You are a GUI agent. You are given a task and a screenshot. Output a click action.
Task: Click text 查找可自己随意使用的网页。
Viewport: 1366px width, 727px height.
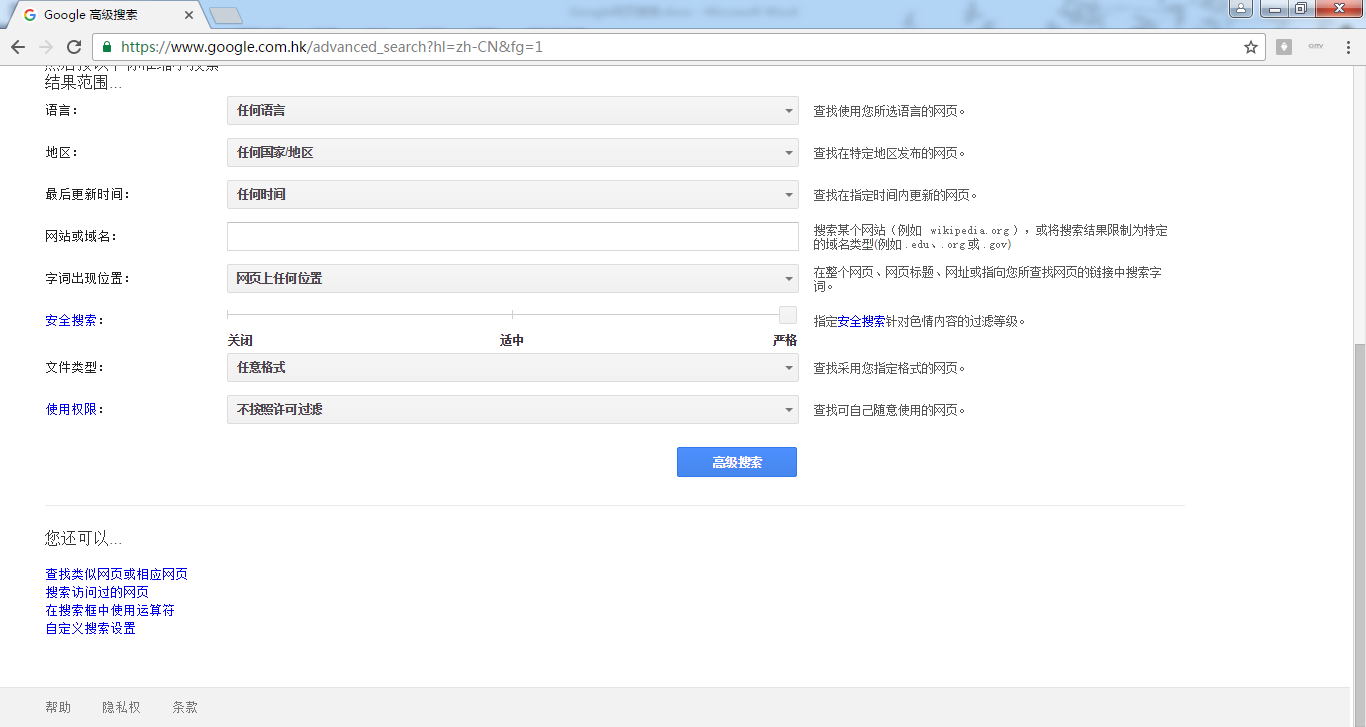[889, 411]
